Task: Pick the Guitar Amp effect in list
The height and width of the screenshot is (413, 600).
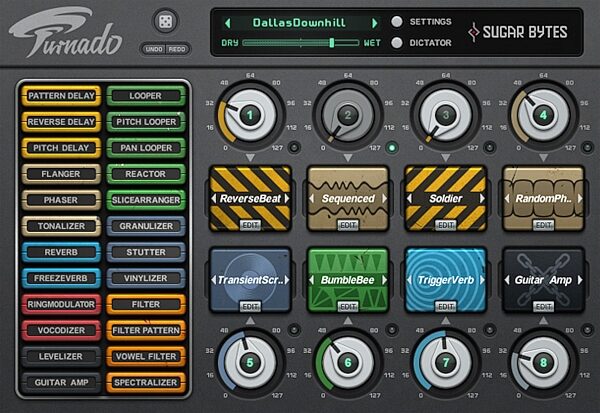Action: coord(61,382)
